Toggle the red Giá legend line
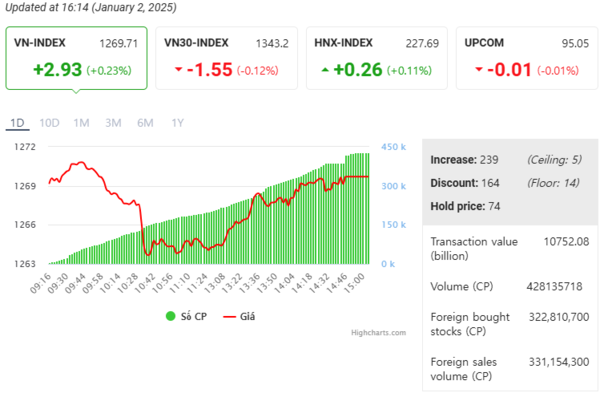600x393 pixels. click(x=230, y=316)
